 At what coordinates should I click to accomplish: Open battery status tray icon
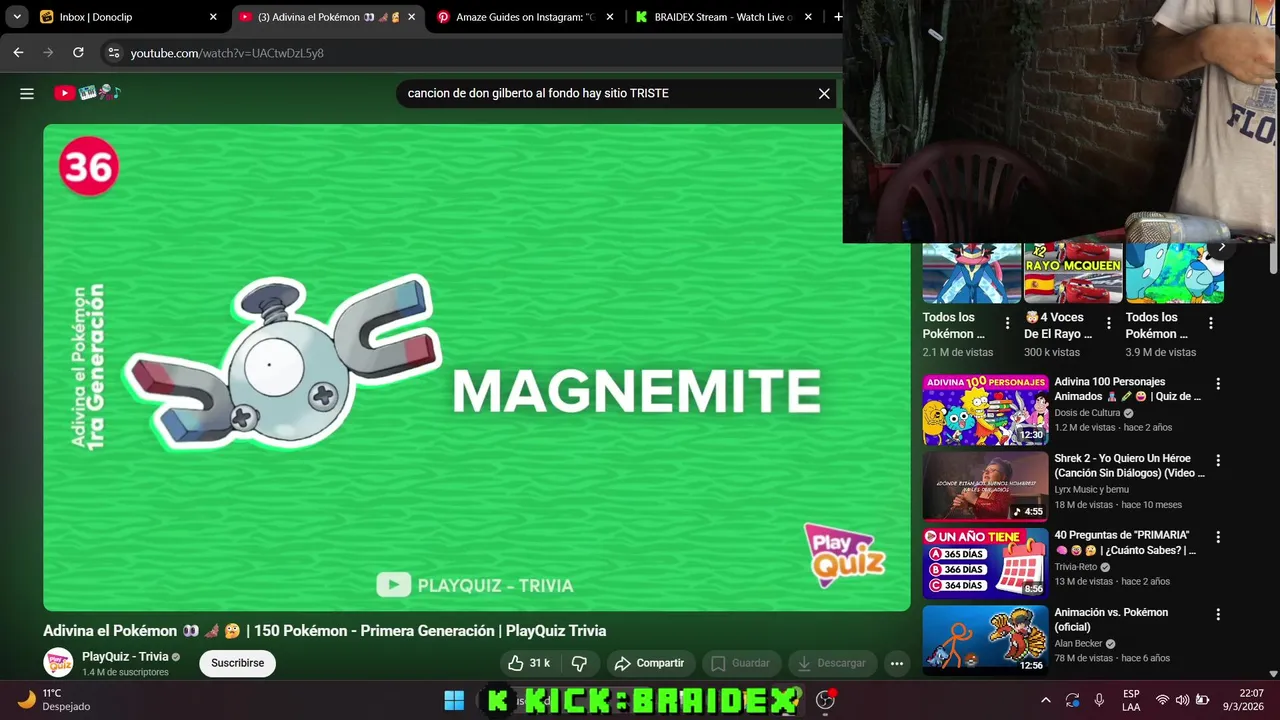(1203, 700)
